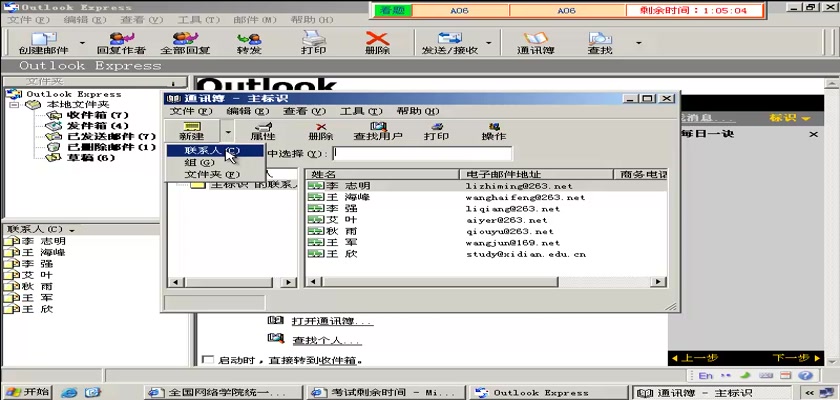Open the Create Mail dropdown arrow
The width and height of the screenshot is (840, 400).
tap(82, 43)
